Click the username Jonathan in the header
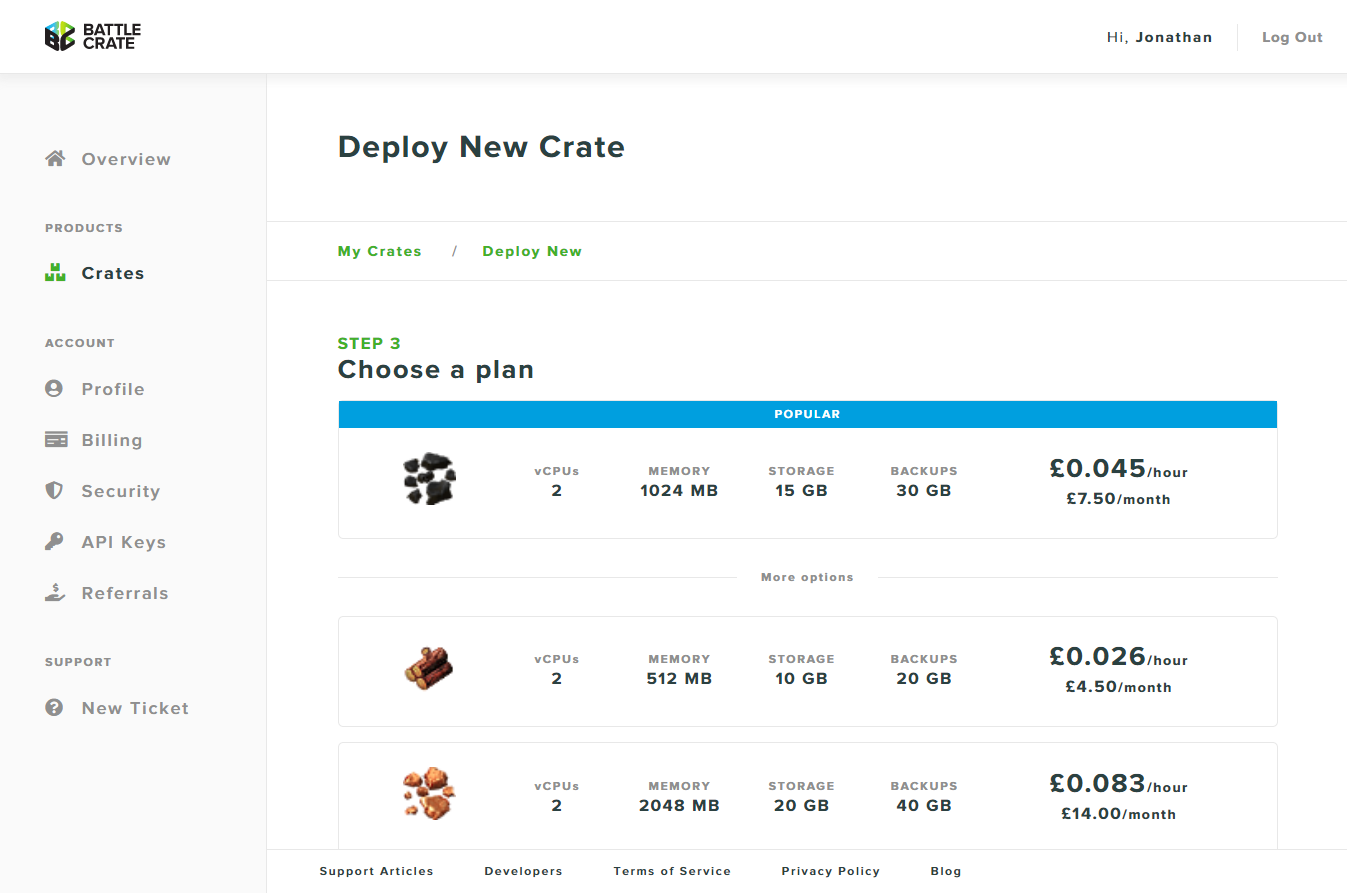The height and width of the screenshot is (893, 1347). pos(1174,37)
